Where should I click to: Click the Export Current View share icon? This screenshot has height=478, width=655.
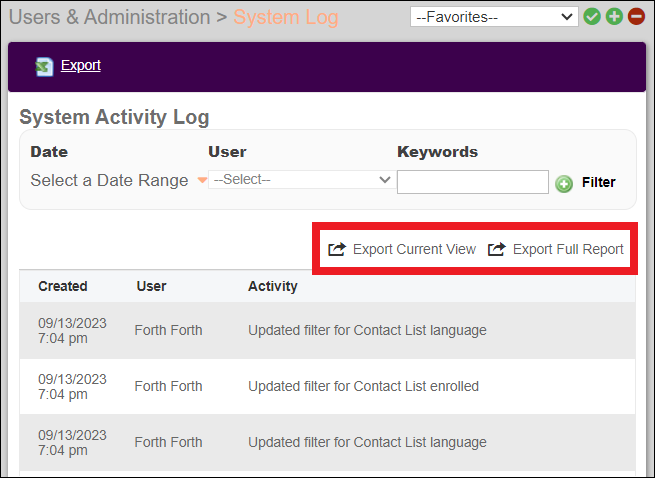coord(337,249)
